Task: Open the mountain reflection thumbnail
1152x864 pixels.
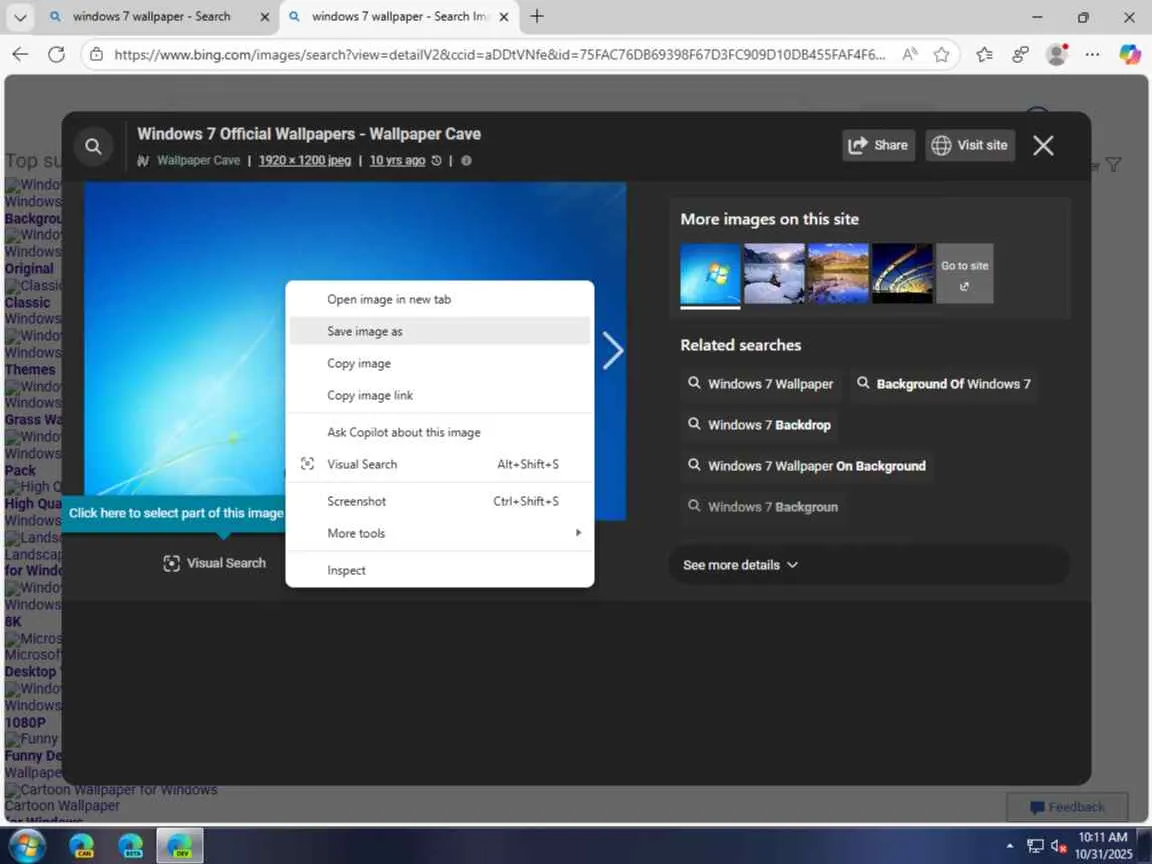Action: 838,274
